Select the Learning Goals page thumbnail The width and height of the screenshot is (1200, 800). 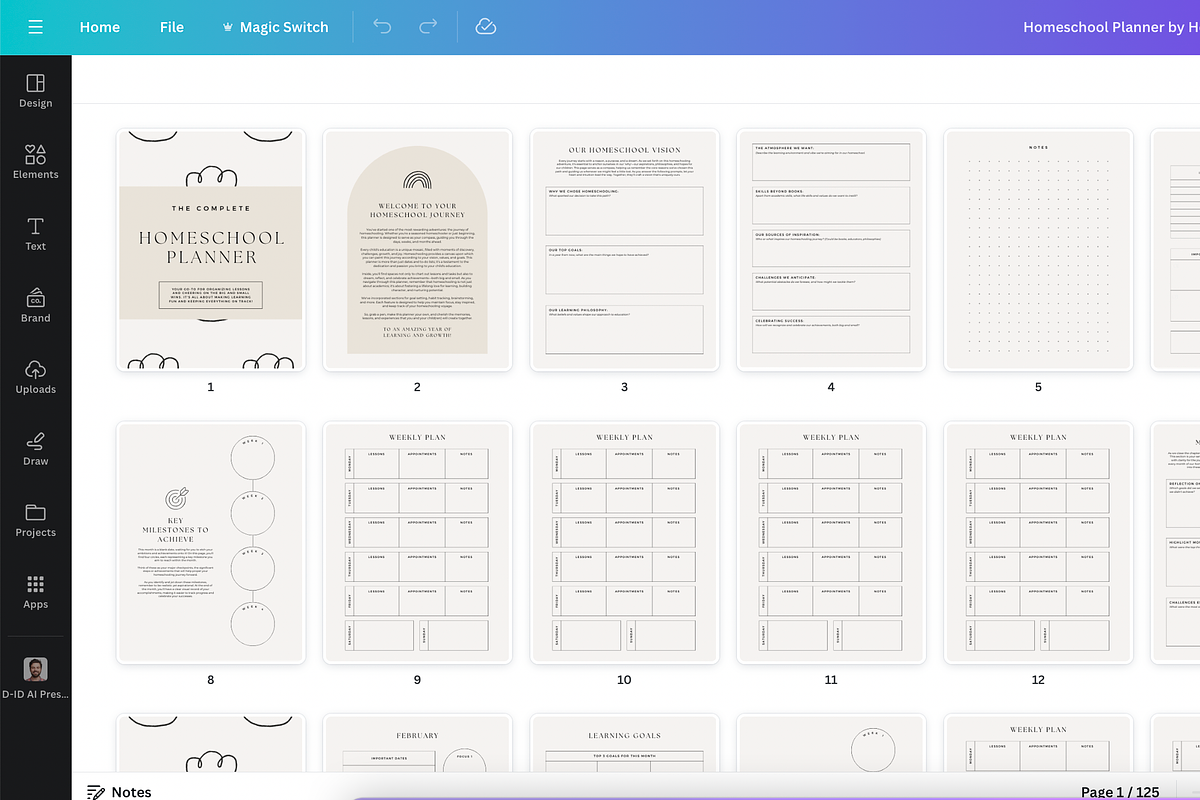(624, 744)
